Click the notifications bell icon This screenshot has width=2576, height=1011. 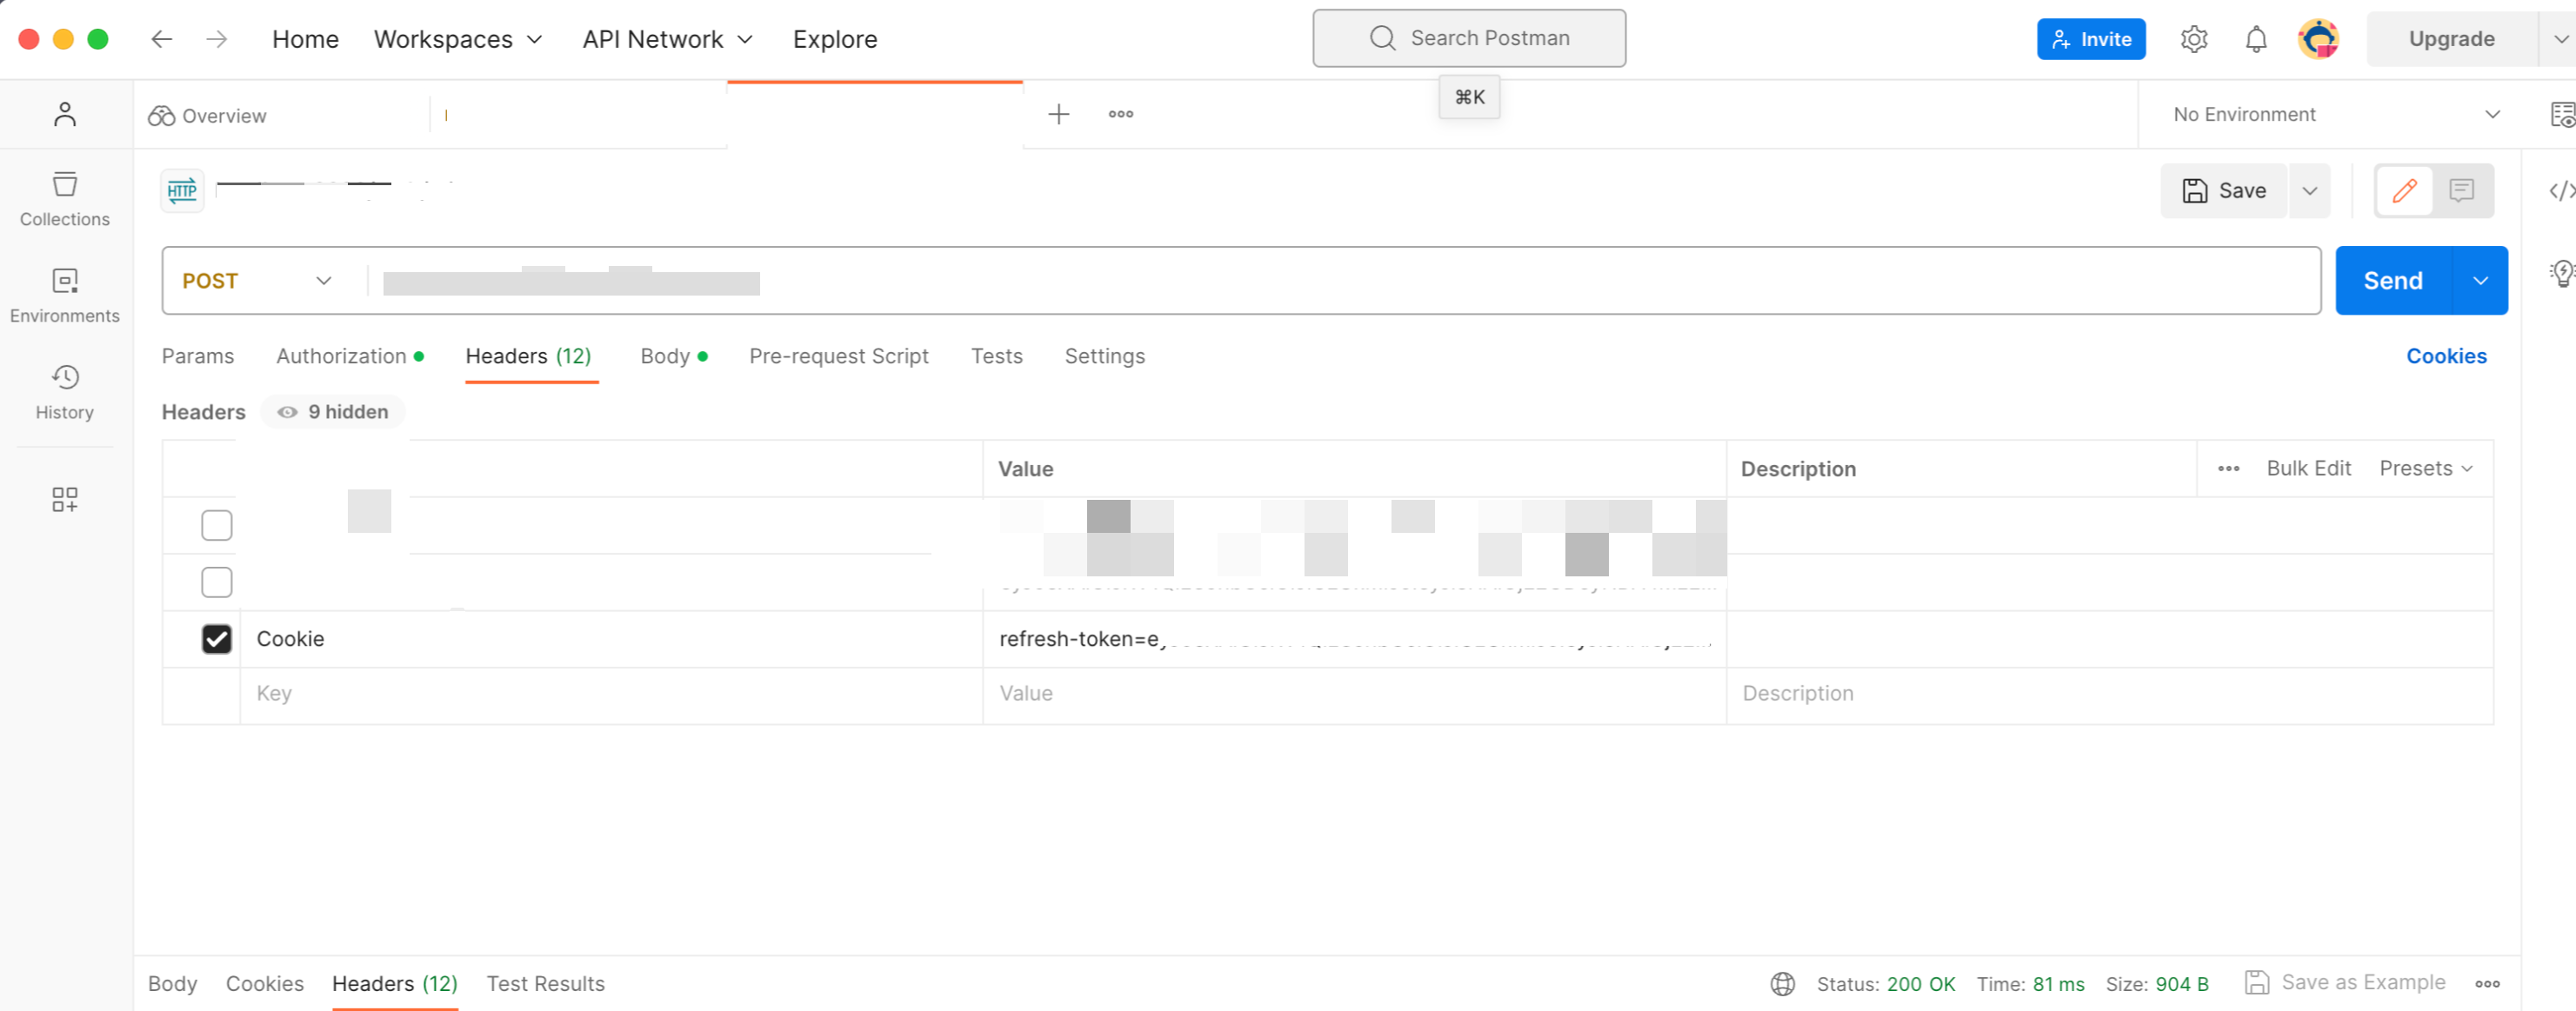2256,39
